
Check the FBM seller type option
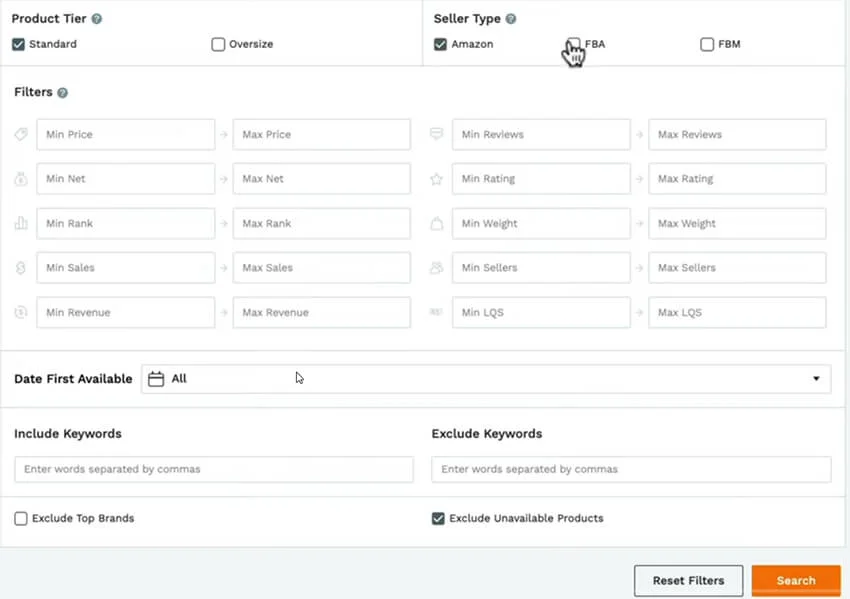click(x=707, y=44)
